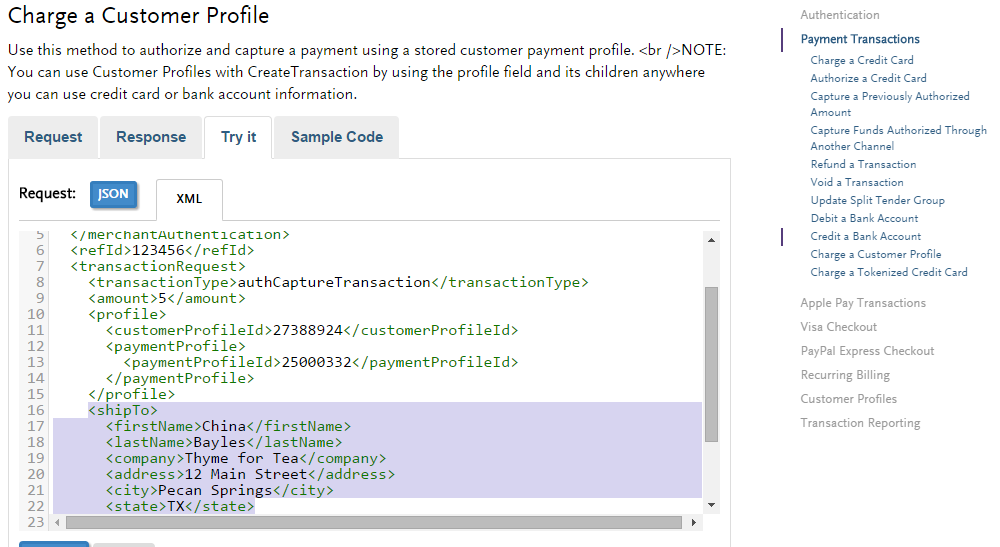The width and height of the screenshot is (1000, 547).
Task: Click the horizontal scrollbar's left arrow
Action: tap(57, 523)
